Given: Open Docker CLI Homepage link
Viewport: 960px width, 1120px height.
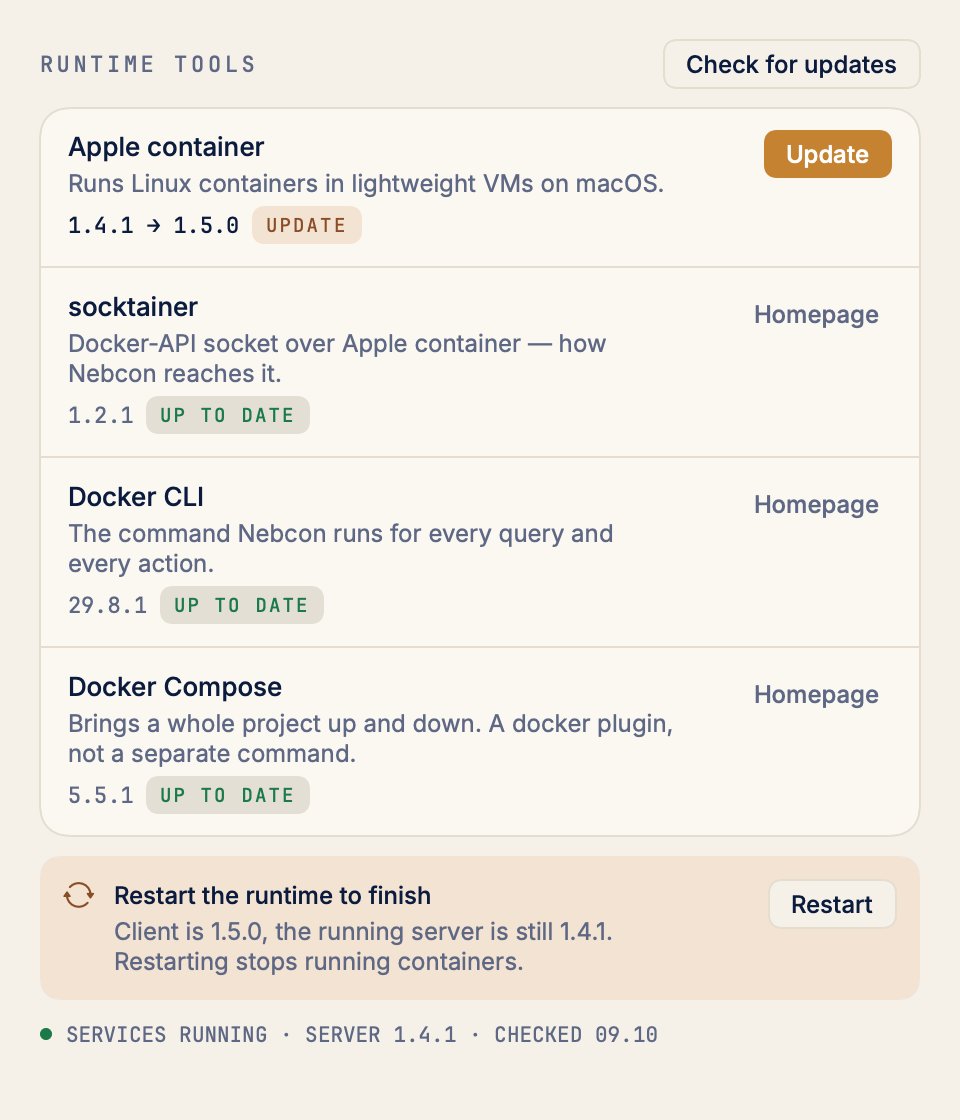Looking at the screenshot, I should click(816, 505).
